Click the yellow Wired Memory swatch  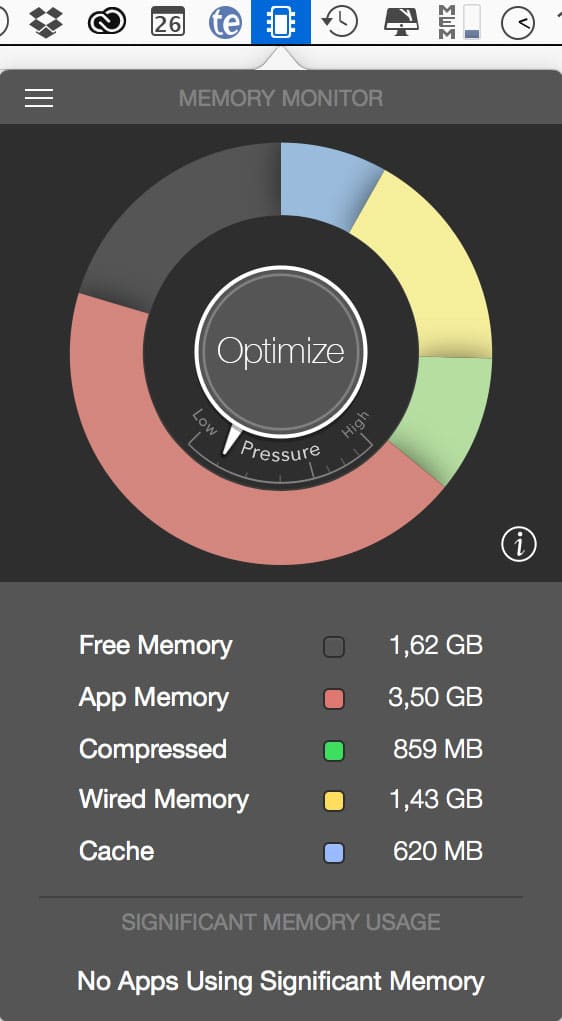(334, 801)
